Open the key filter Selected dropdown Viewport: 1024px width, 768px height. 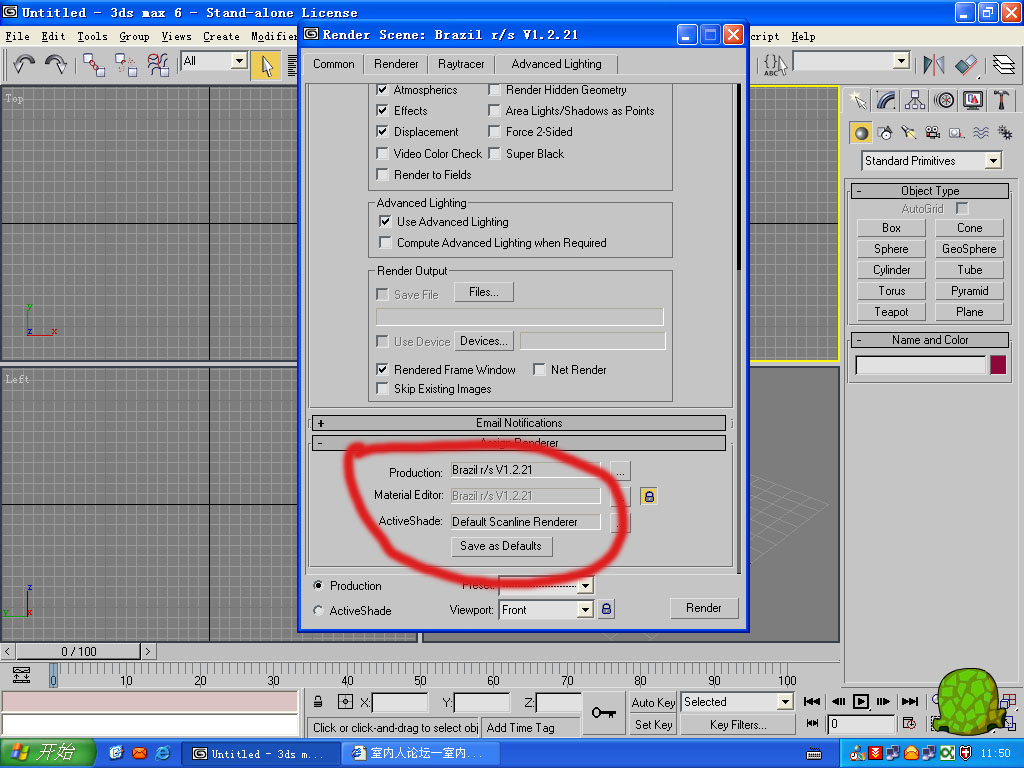tap(785, 702)
